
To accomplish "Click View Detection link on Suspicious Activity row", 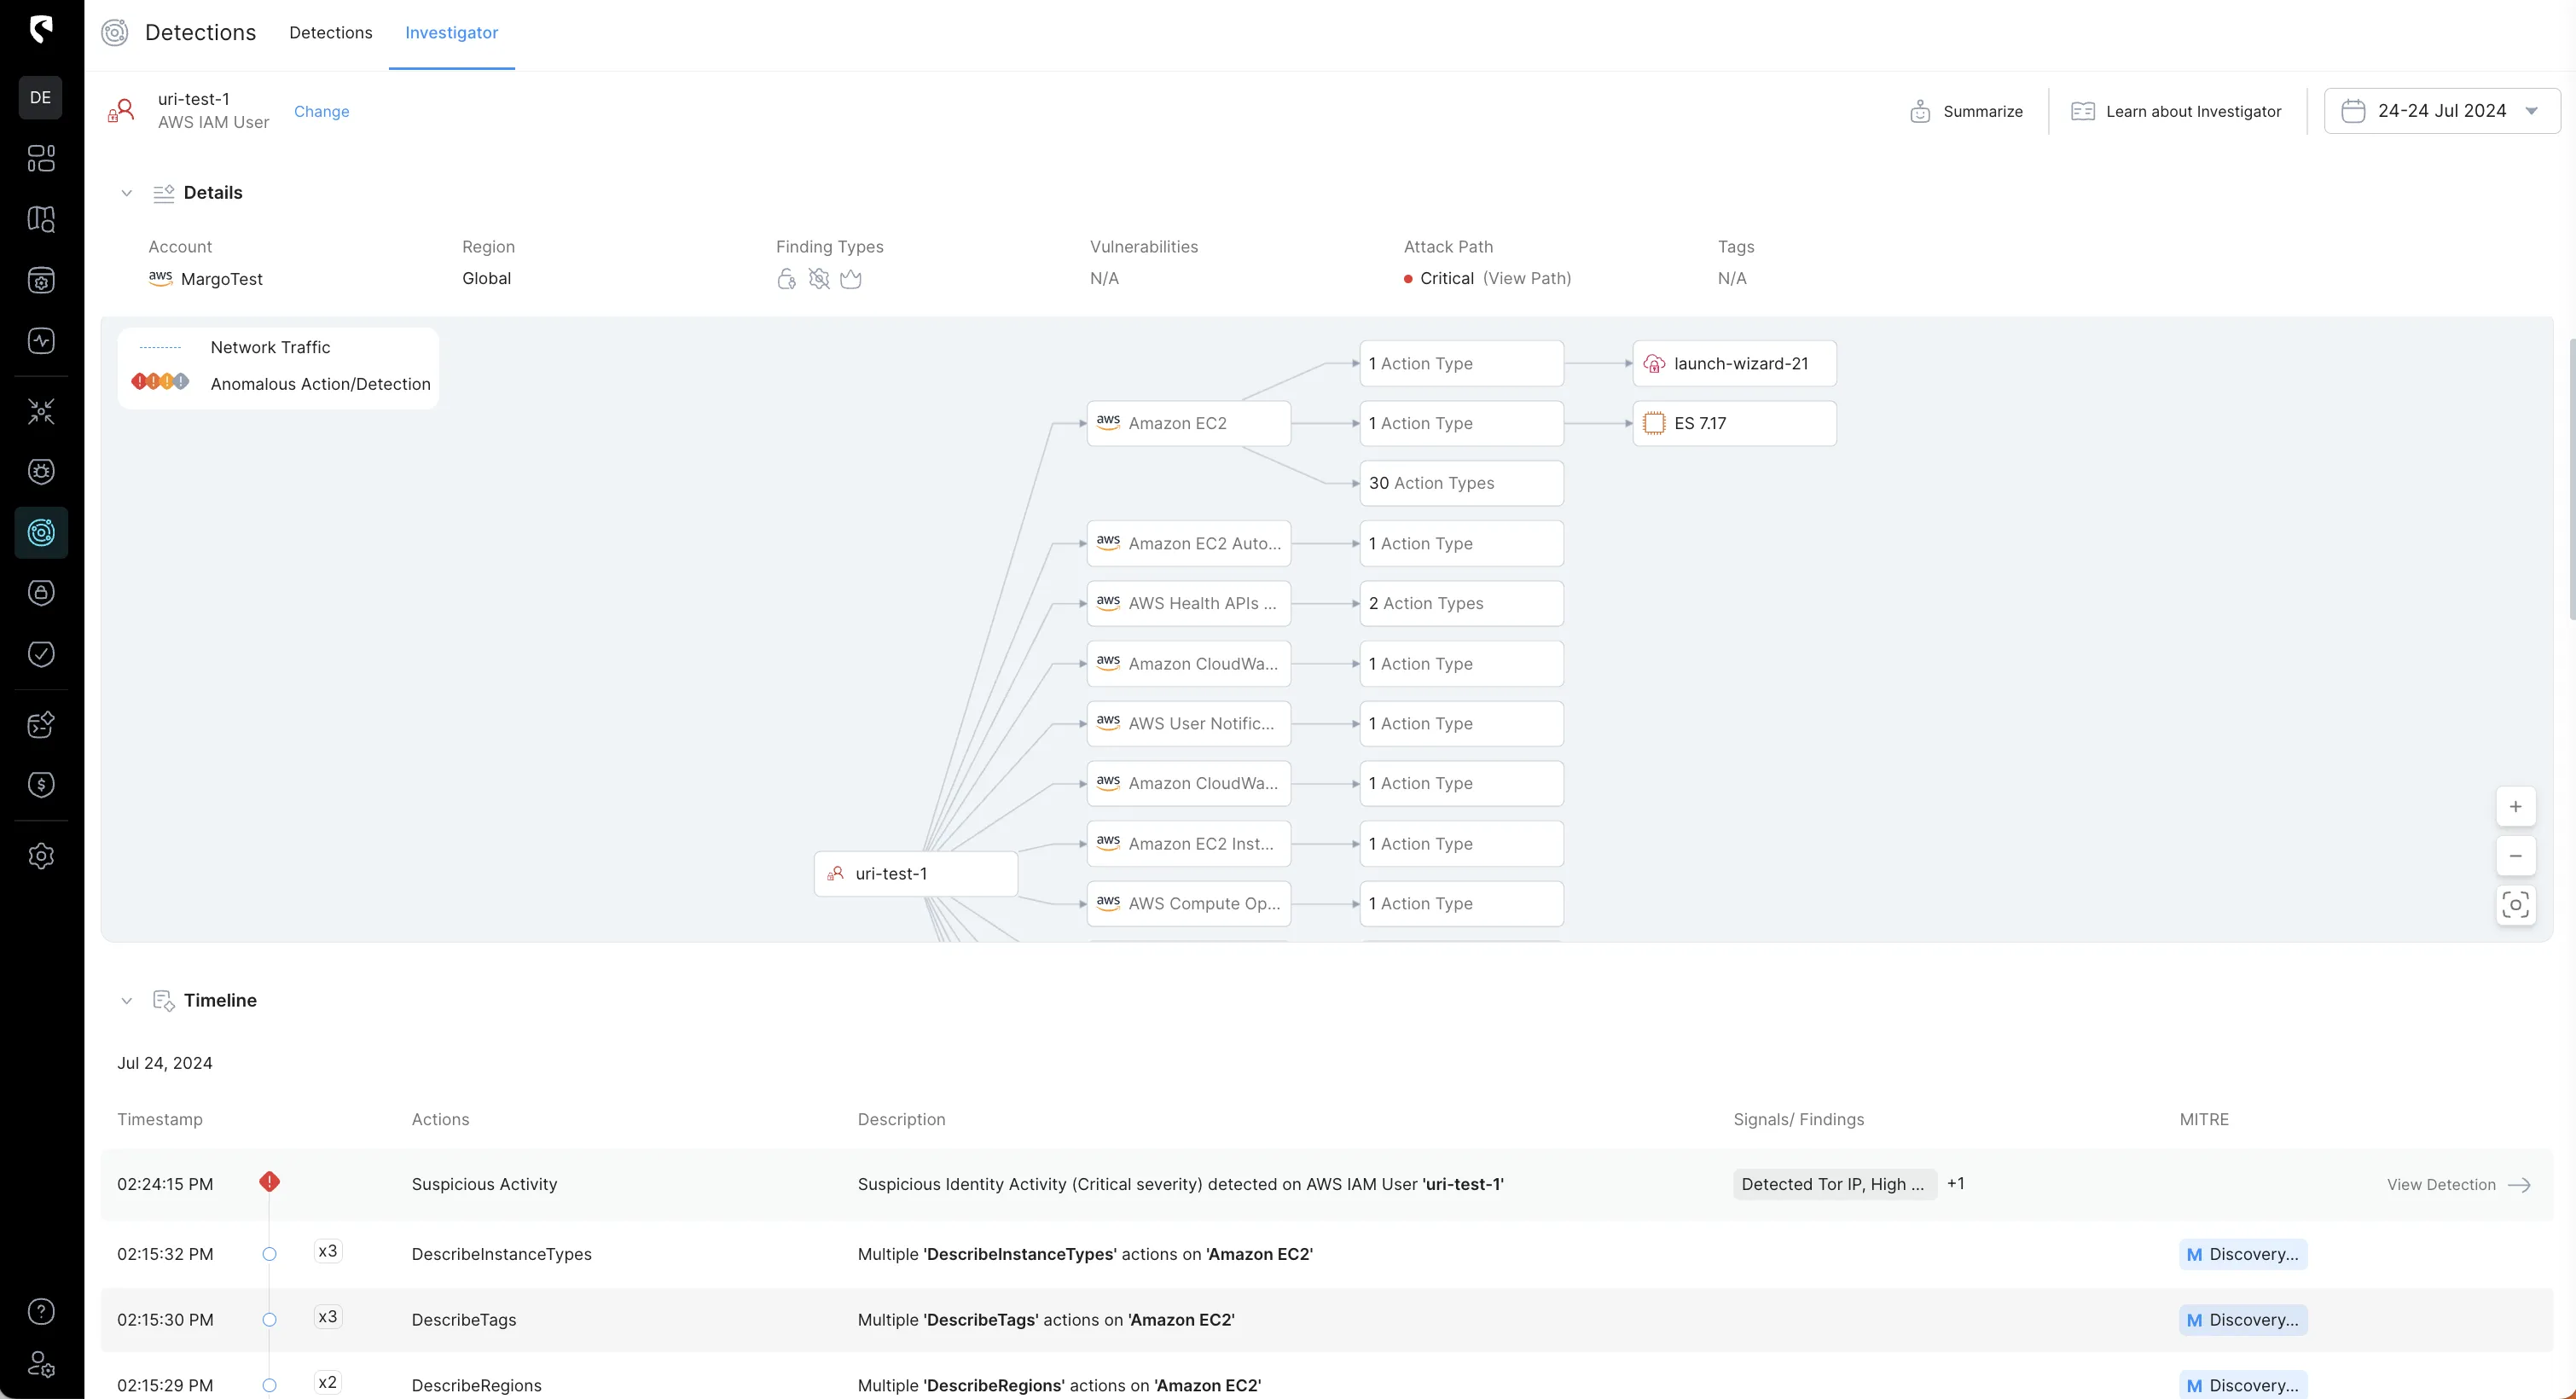I will pyautogui.click(x=2459, y=1185).
